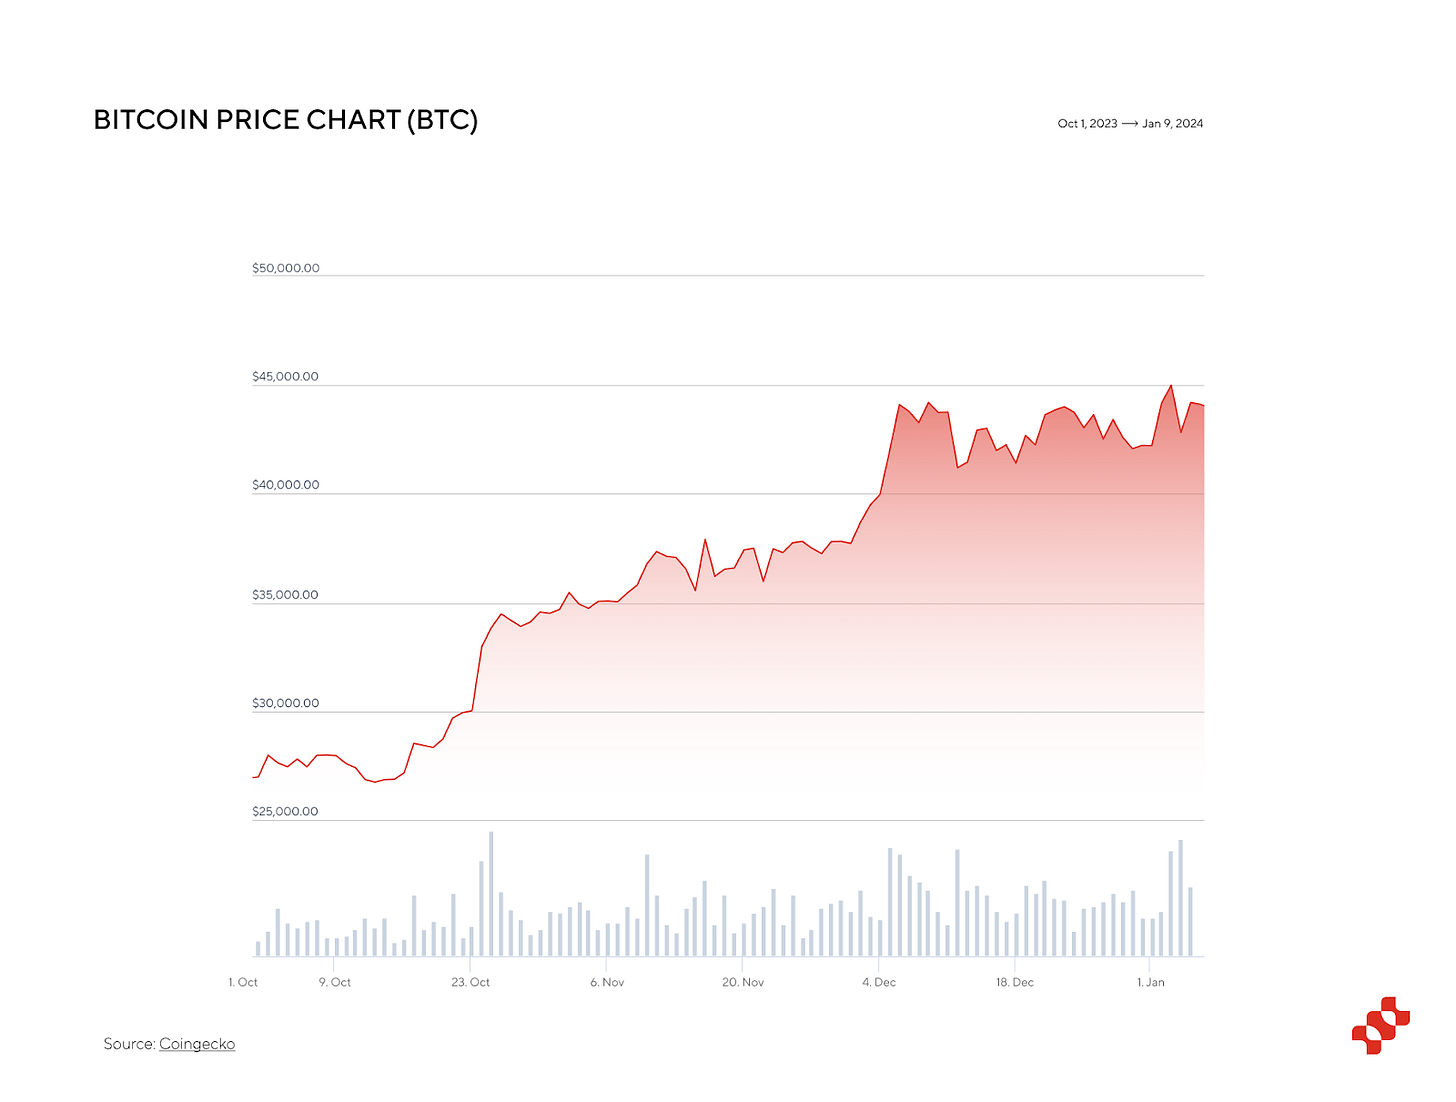The image size is (1456, 1102).
Task: Click the $30,000.00 price axis label
Action: pyautogui.click(x=286, y=703)
